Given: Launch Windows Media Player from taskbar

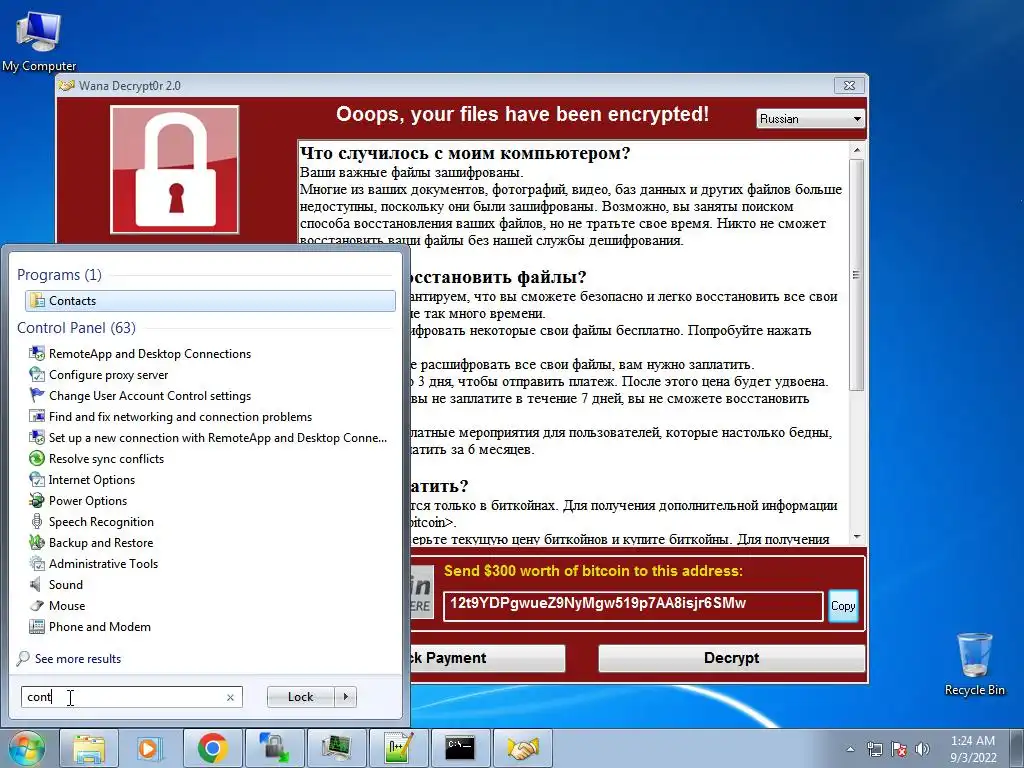Looking at the screenshot, I should tap(150, 748).
